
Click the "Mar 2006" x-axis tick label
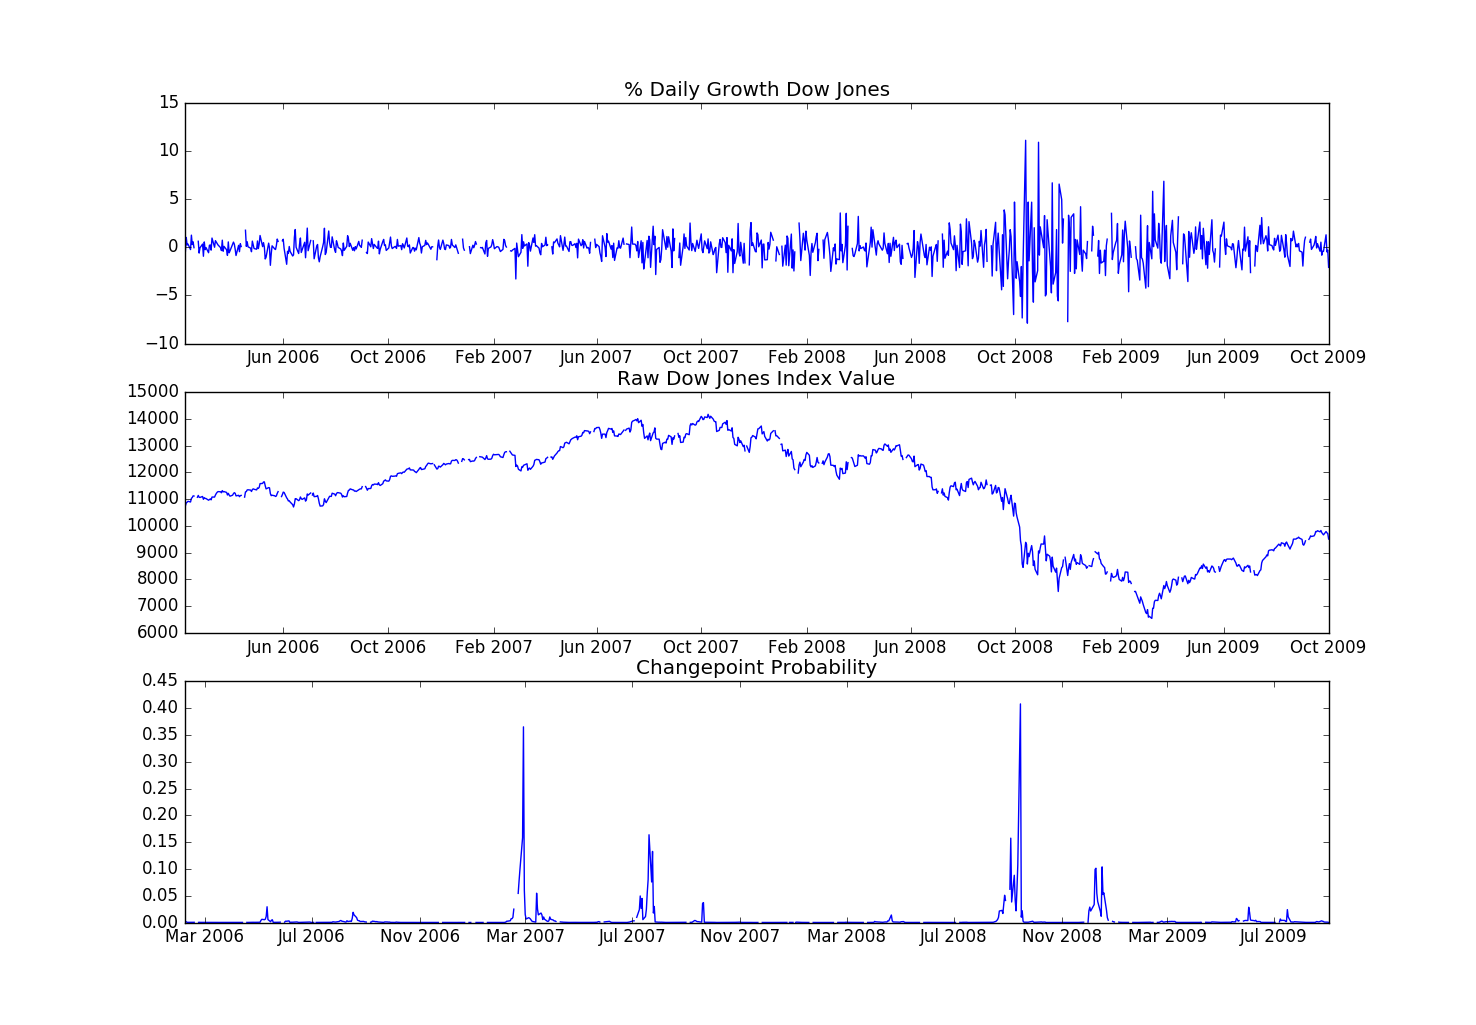205,936
